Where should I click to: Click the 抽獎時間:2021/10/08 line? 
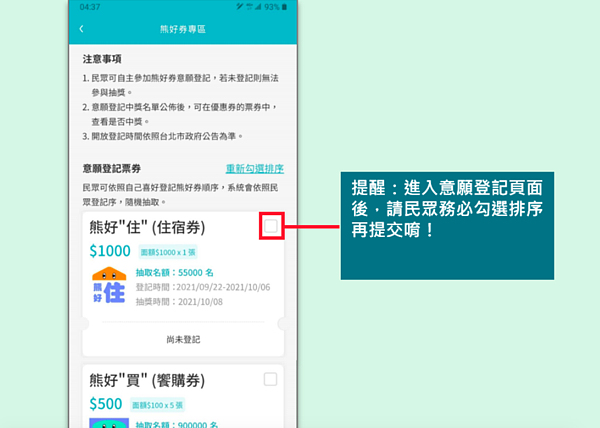tap(179, 302)
